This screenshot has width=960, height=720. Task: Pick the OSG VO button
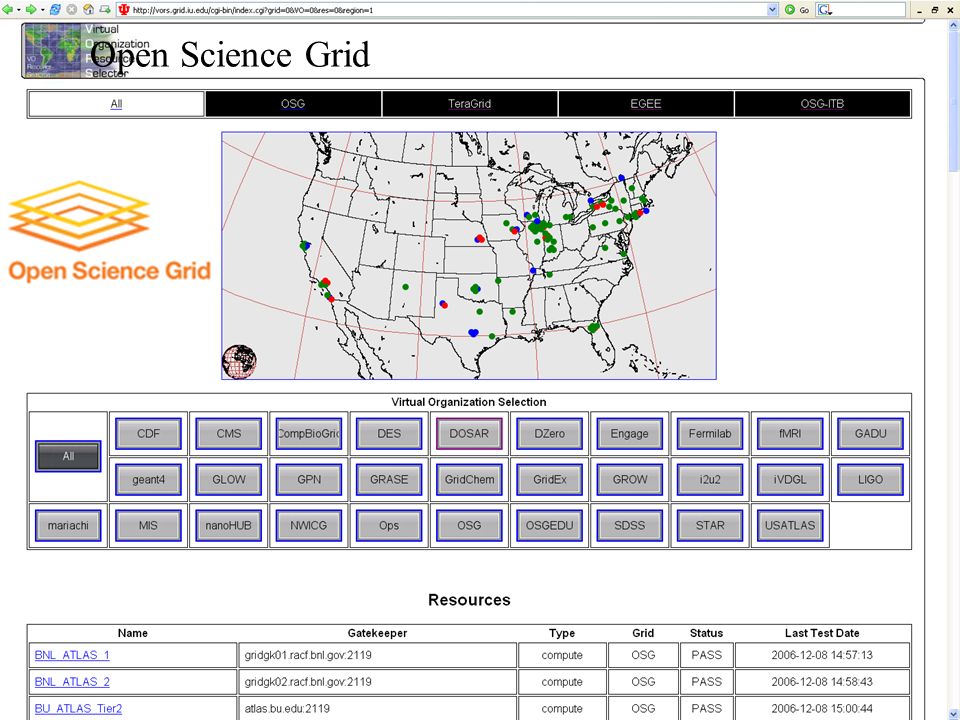[469, 525]
